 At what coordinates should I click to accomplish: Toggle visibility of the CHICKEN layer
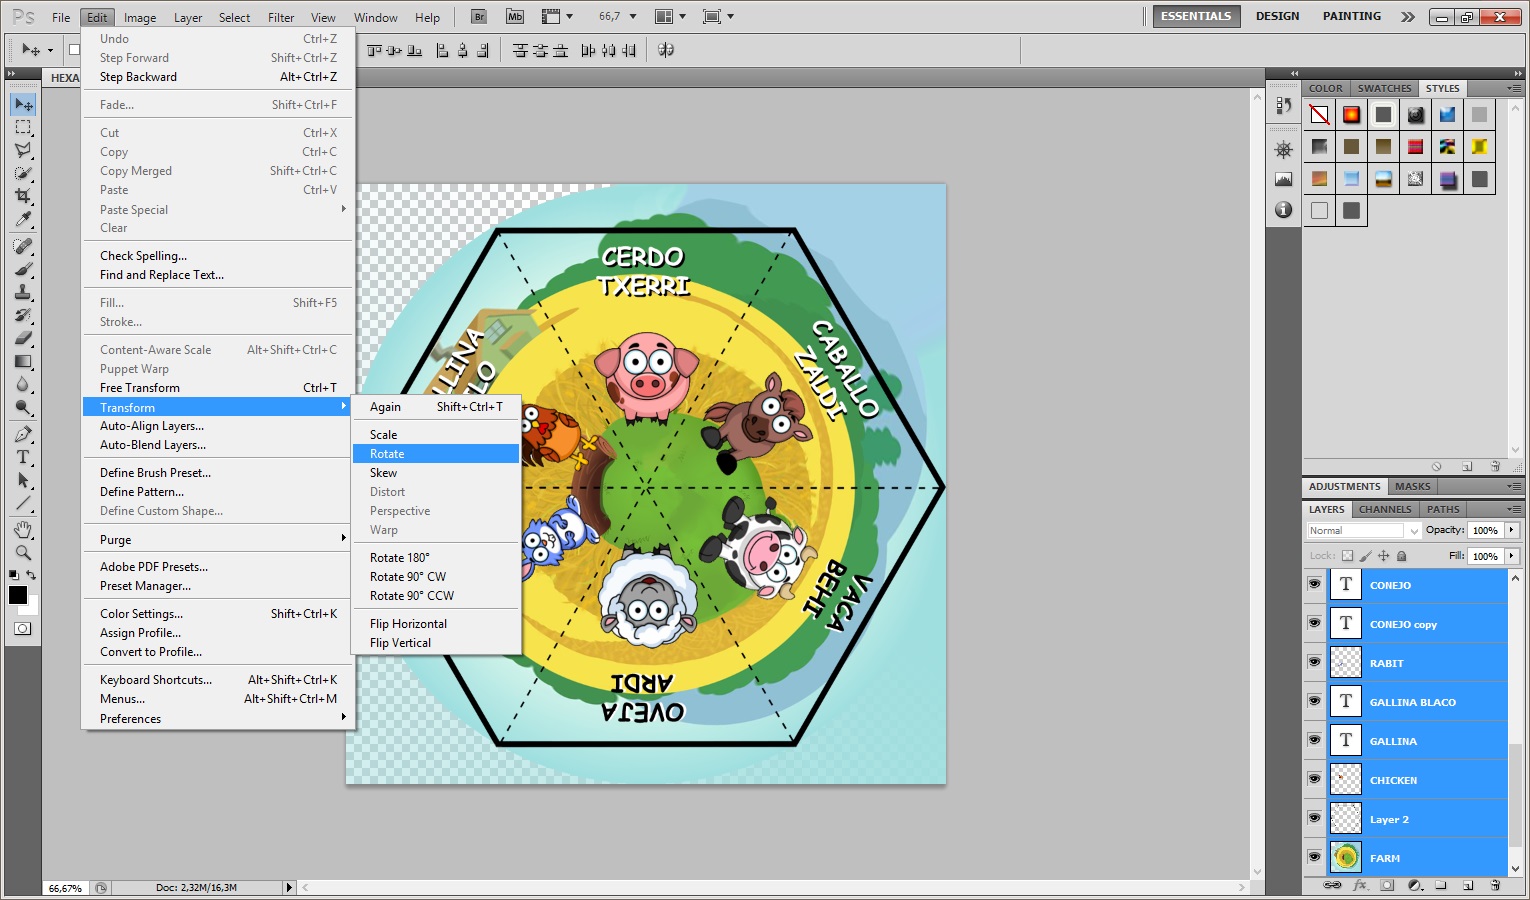1314,779
